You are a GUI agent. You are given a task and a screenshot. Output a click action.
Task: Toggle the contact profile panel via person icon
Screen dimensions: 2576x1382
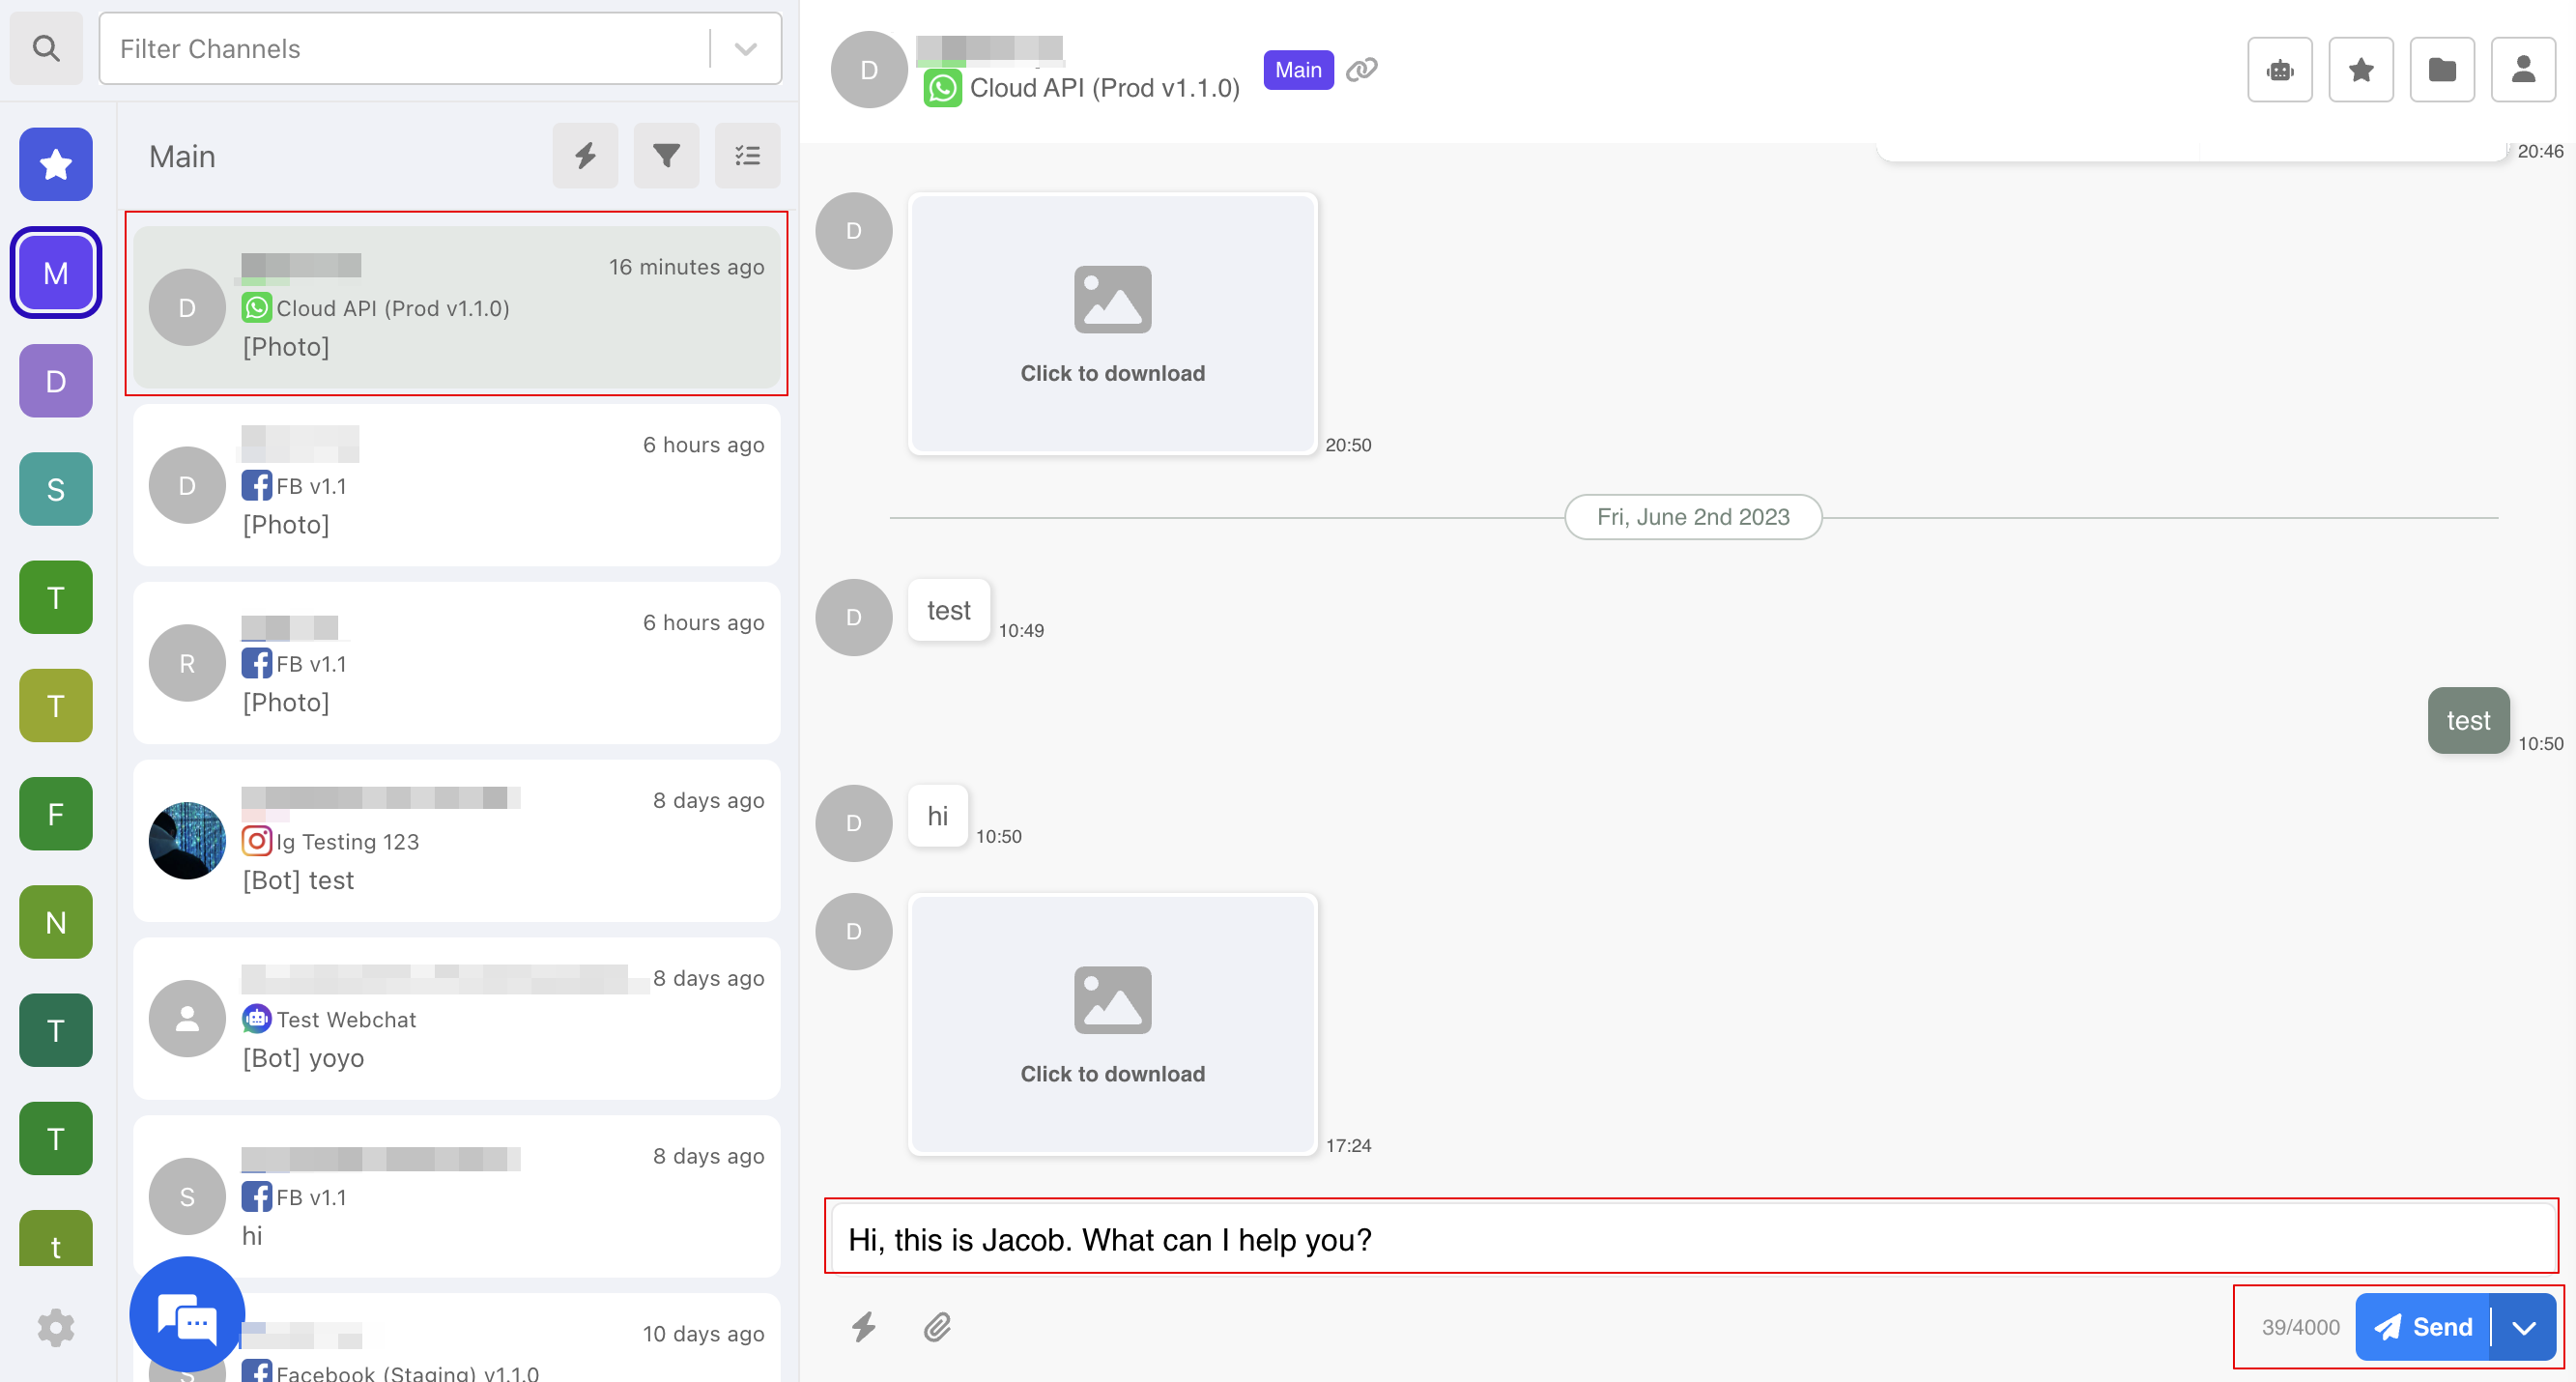tap(2523, 69)
